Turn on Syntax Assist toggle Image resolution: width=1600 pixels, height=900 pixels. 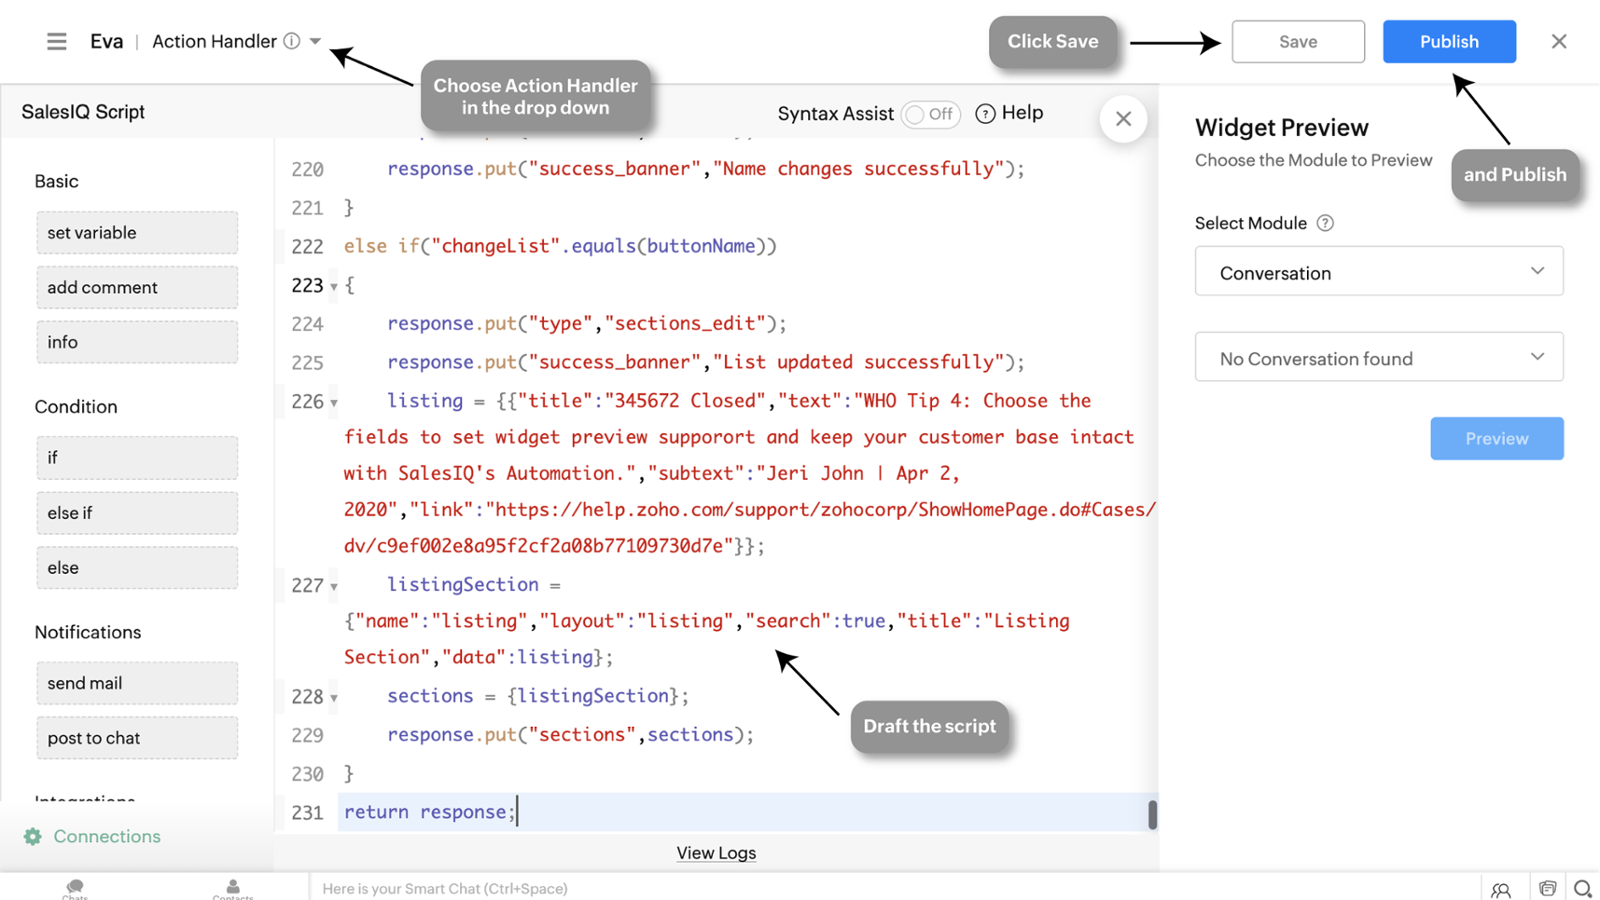pyautogui.click(x=930, y=114)
